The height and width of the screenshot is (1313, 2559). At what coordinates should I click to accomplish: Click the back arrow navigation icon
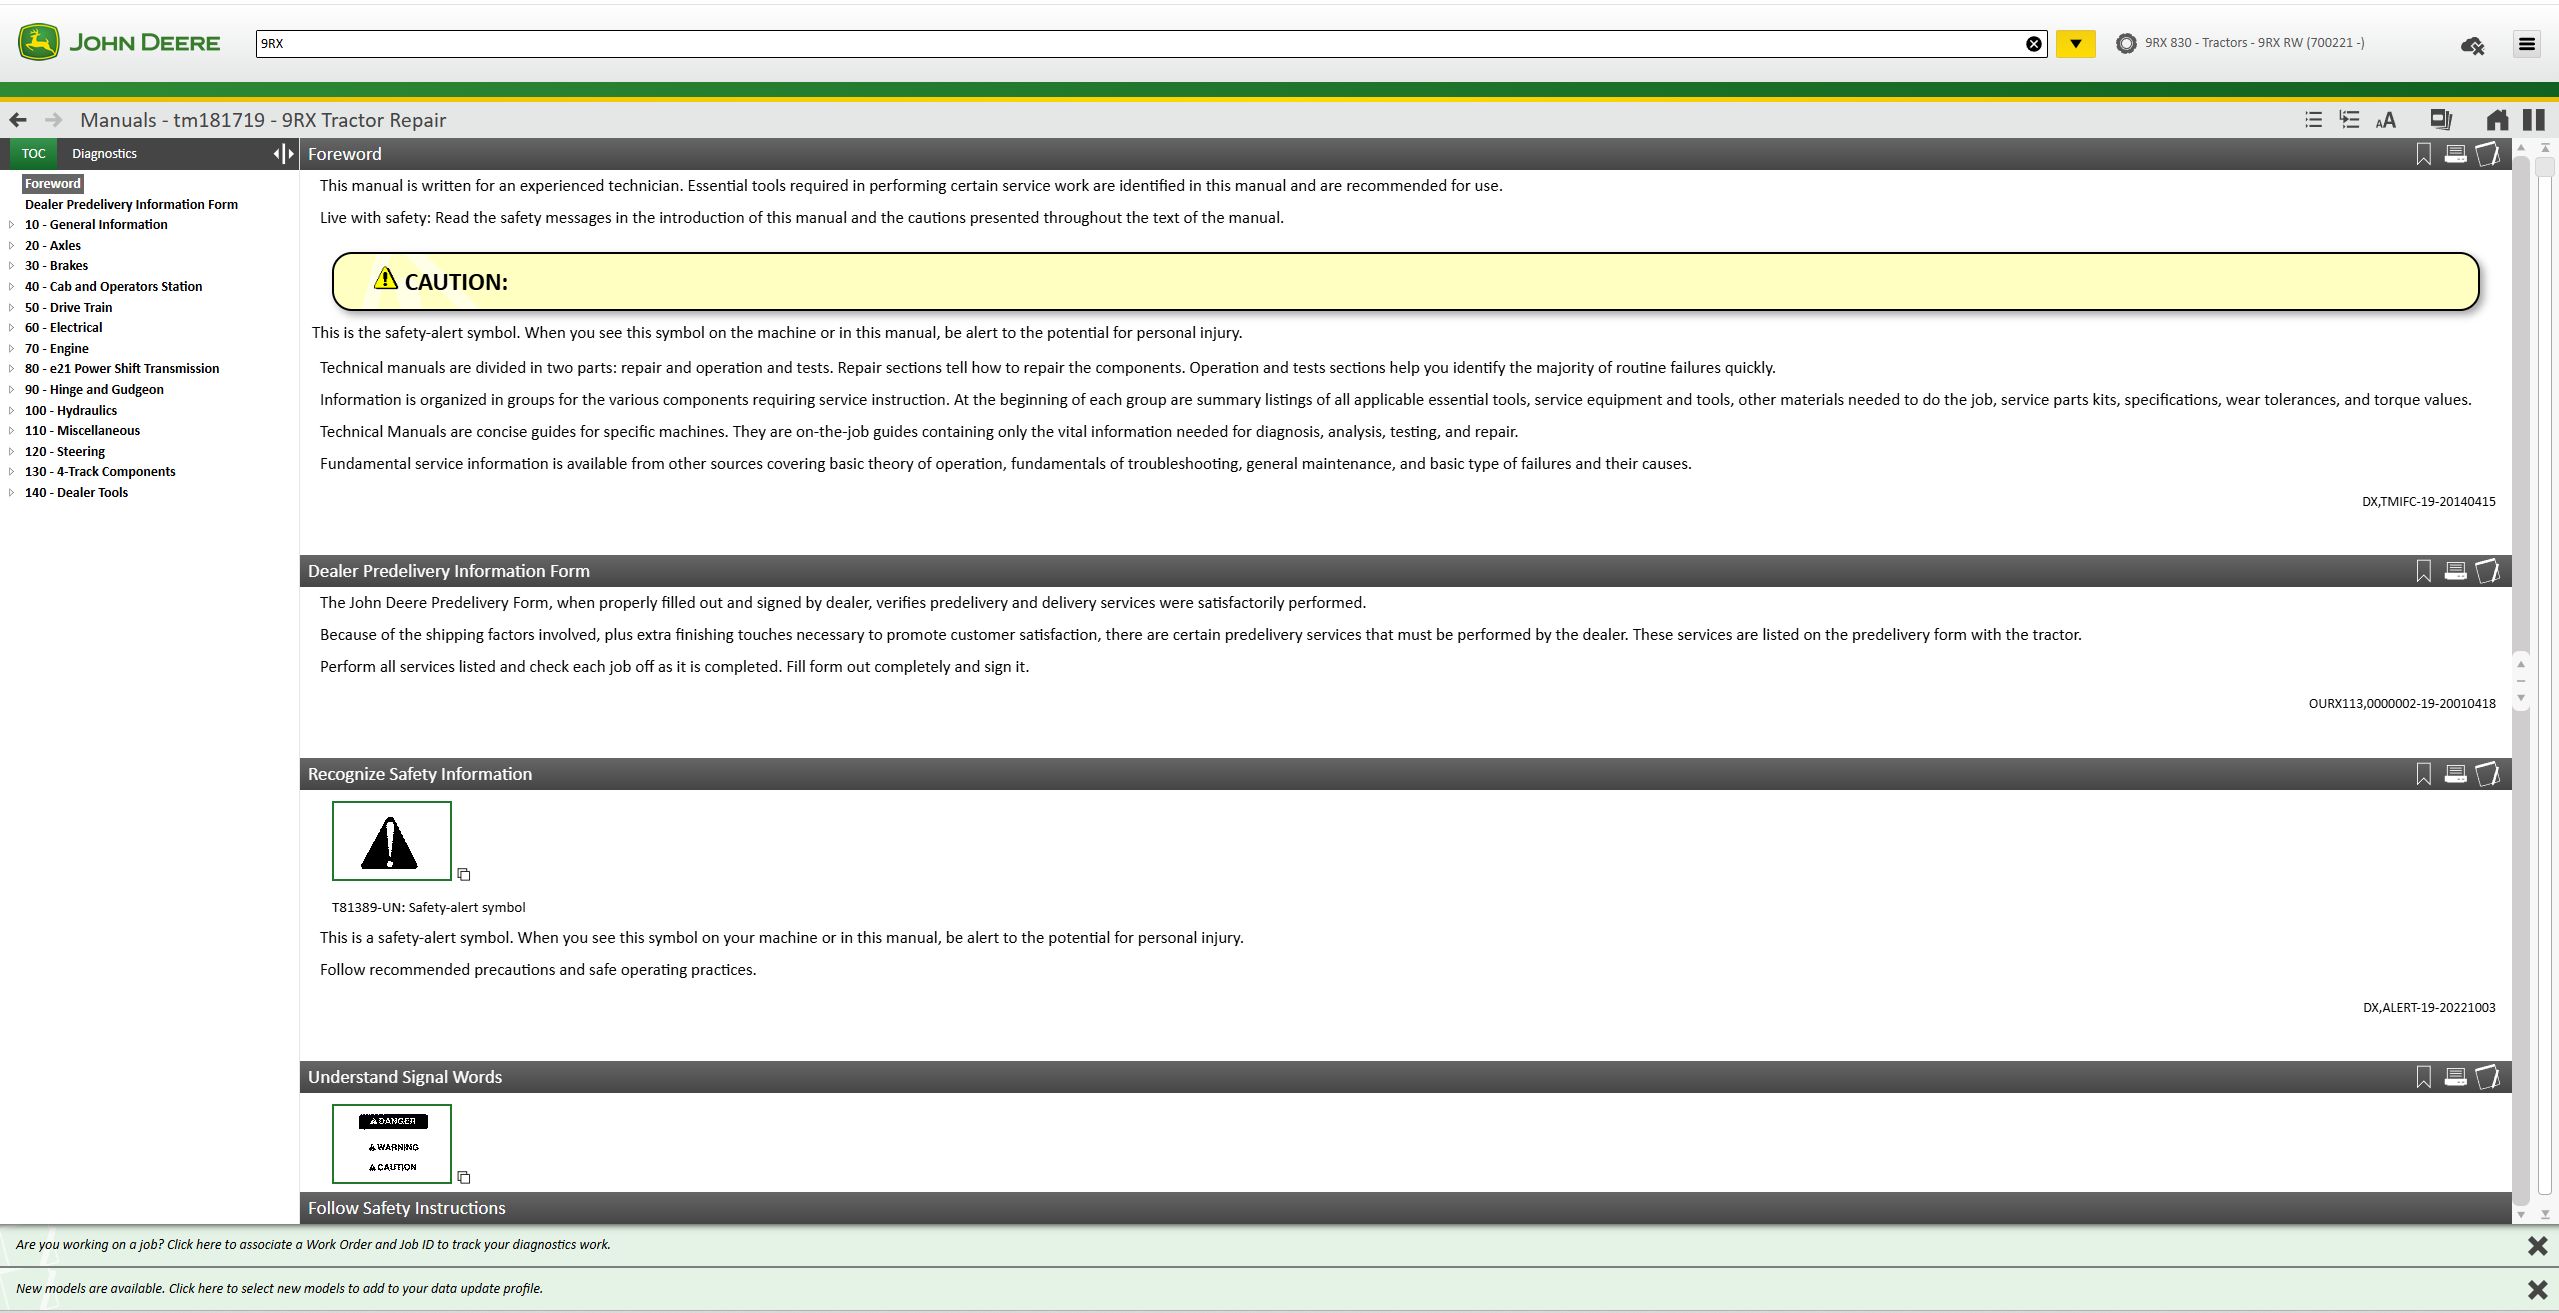click(18, 120)
